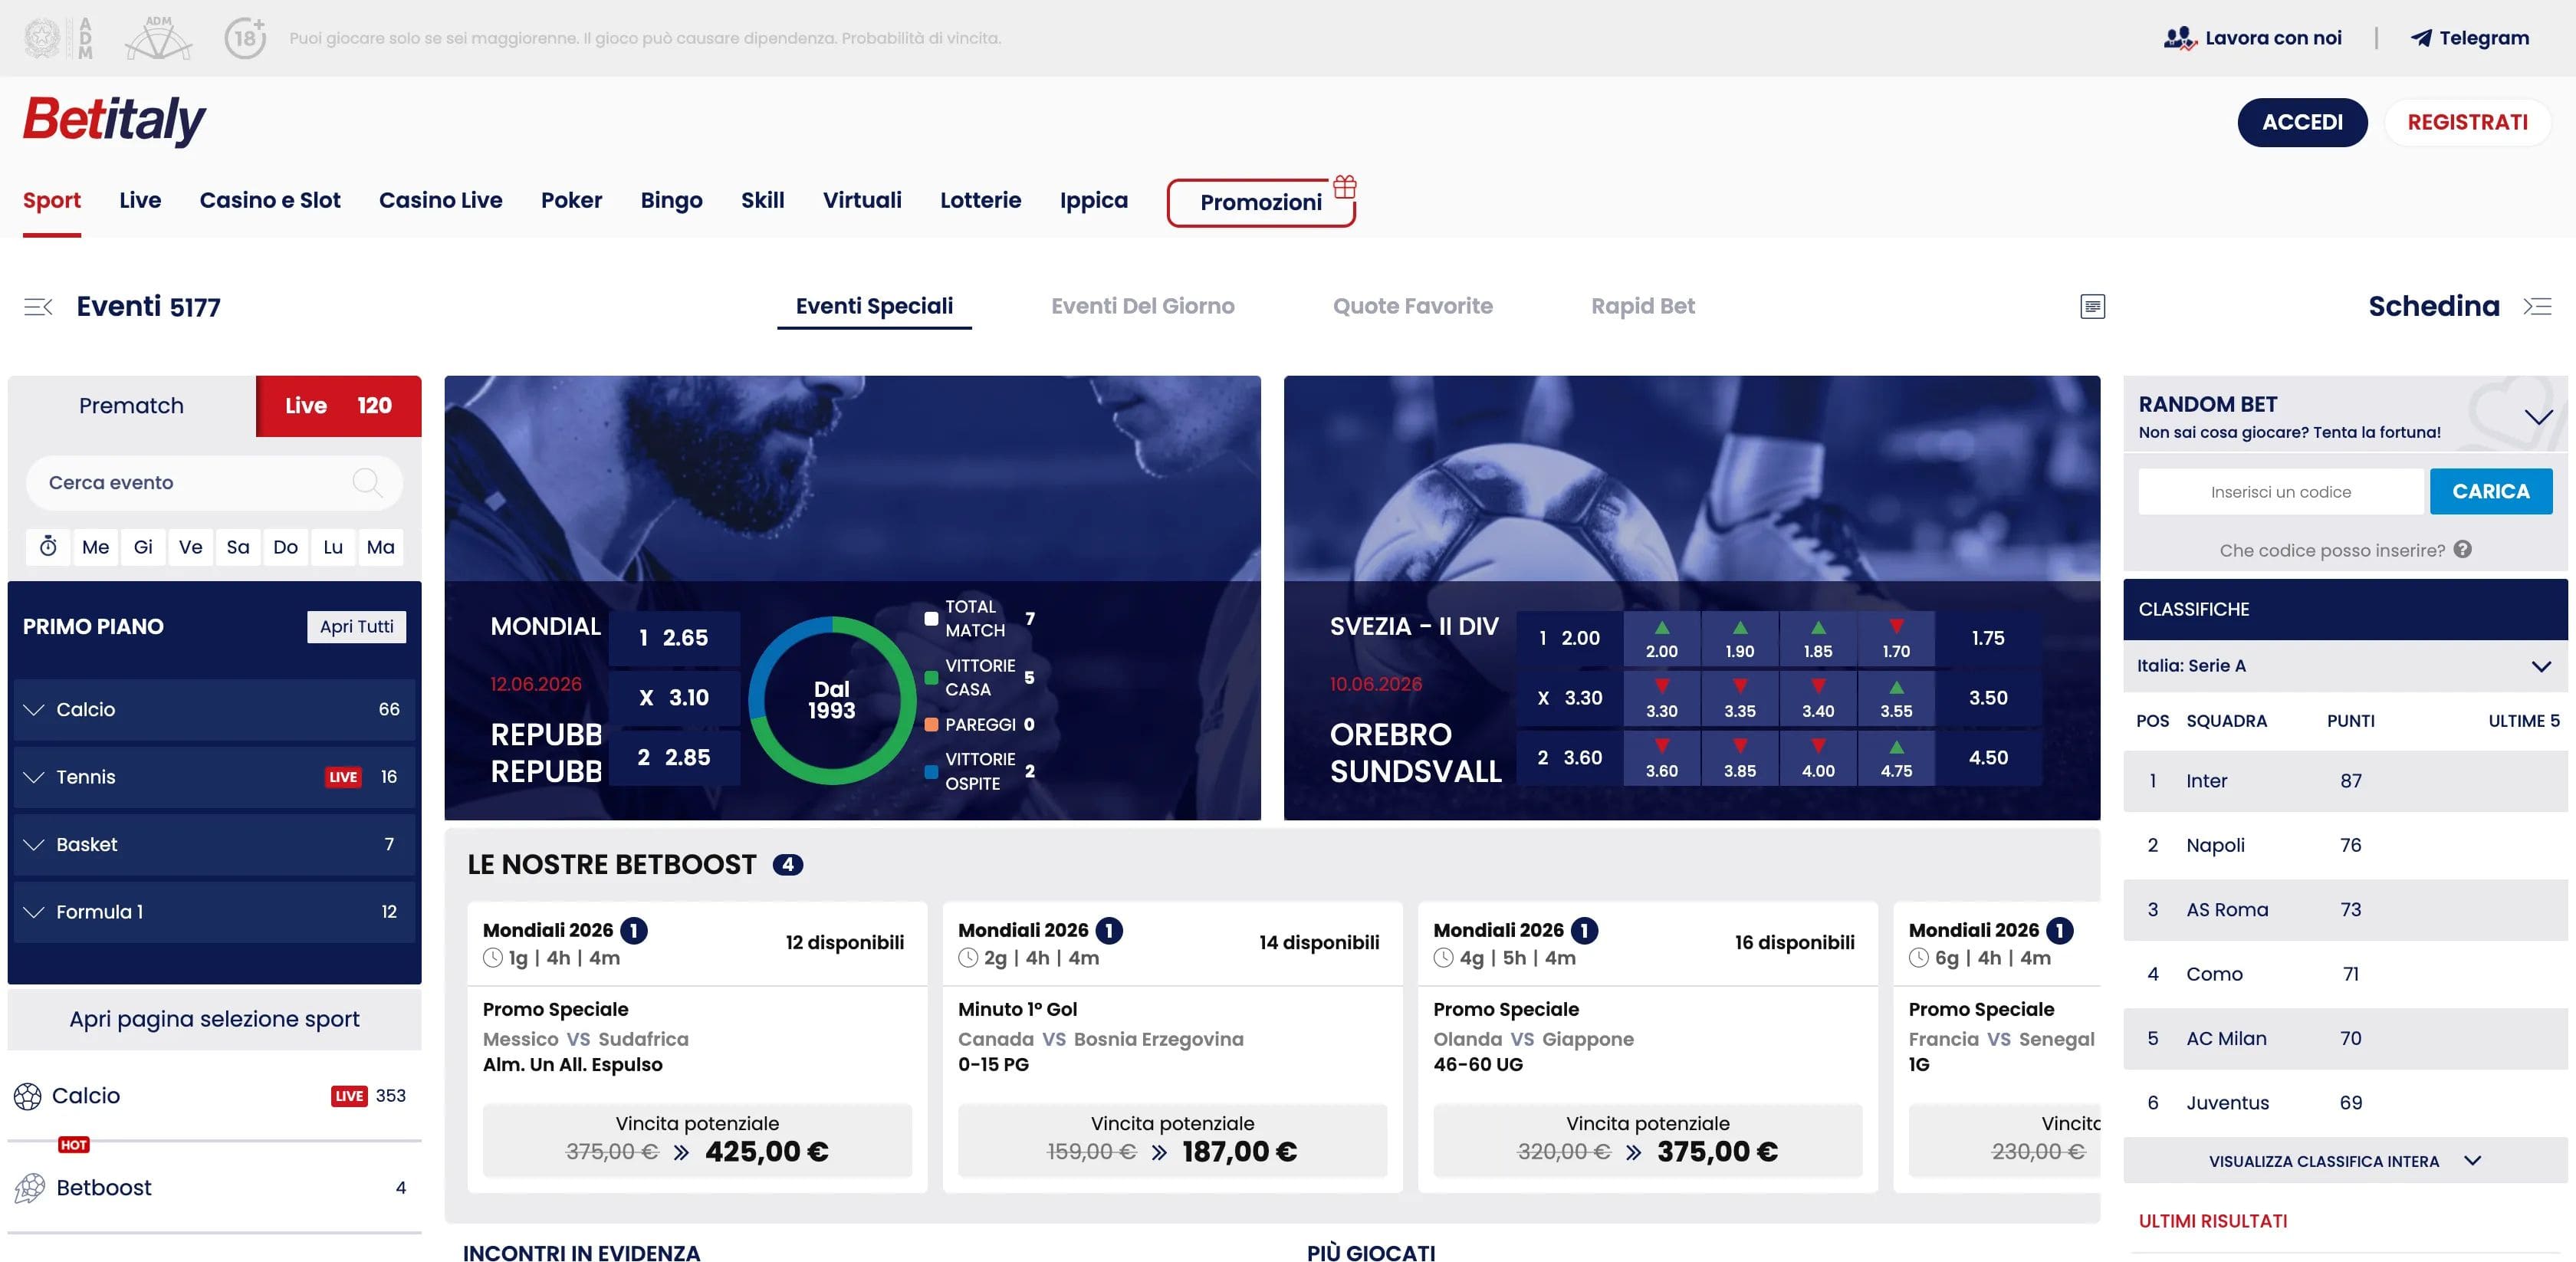Expand the Calcio 66 row in Primo Piano
This screenshot has height=1262, width=2576.
pos(214,709)
